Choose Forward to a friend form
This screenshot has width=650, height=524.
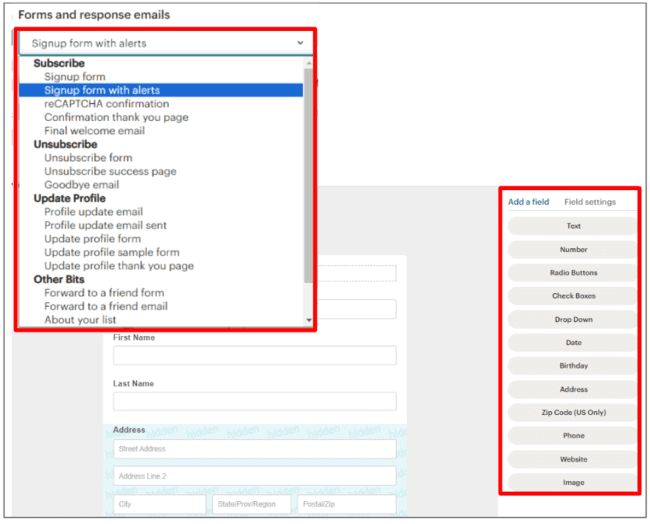pos(104,293)
